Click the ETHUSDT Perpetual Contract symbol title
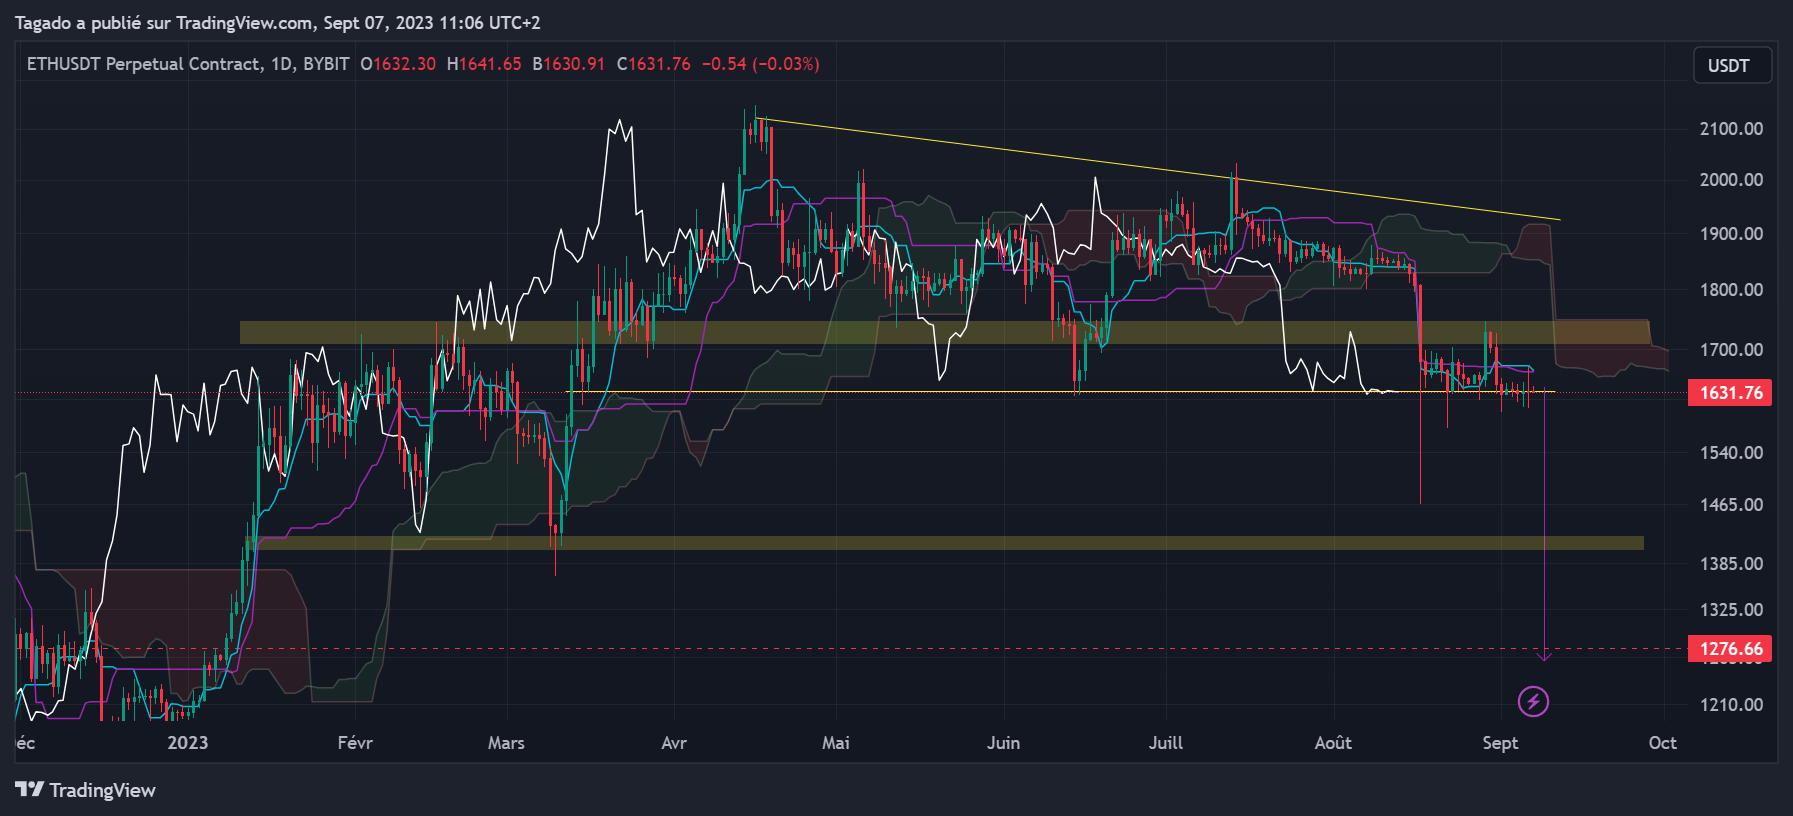The height and width of the screenshot is (816, 1793). pos(188,64)
